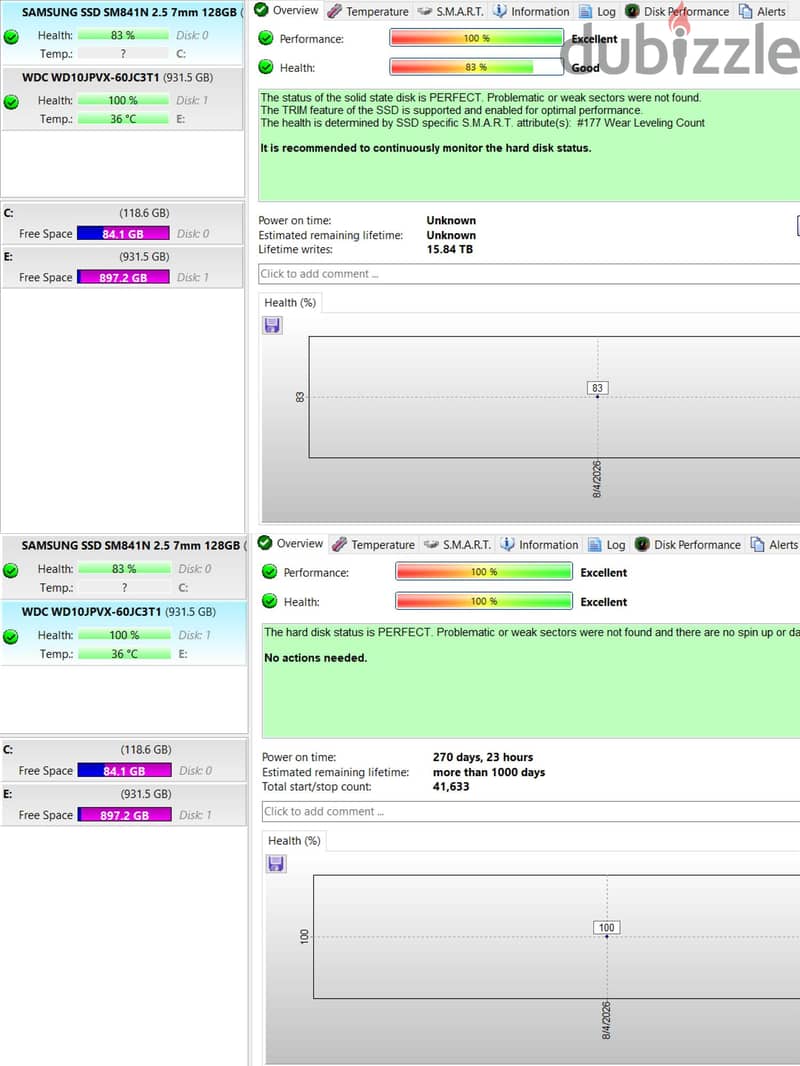The width and height of the screenshot is (800, 1066).
Task: Open Information tab in upper screenshot
Action: click(531, 12)
